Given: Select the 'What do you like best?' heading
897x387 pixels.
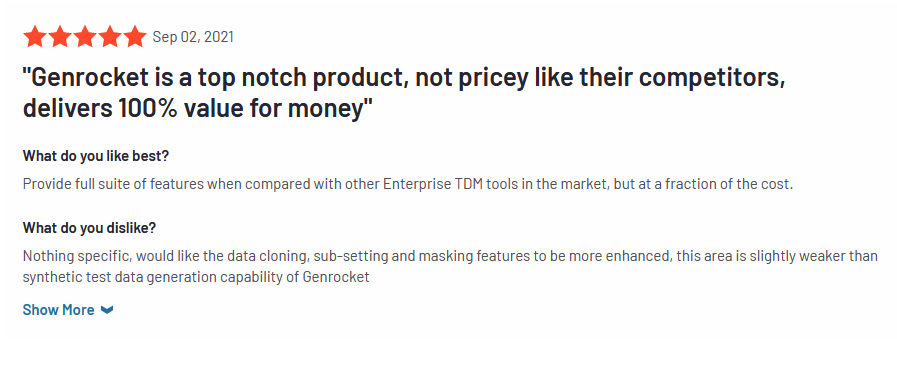Looking at the screenshot, I should (x=96, y=155).
